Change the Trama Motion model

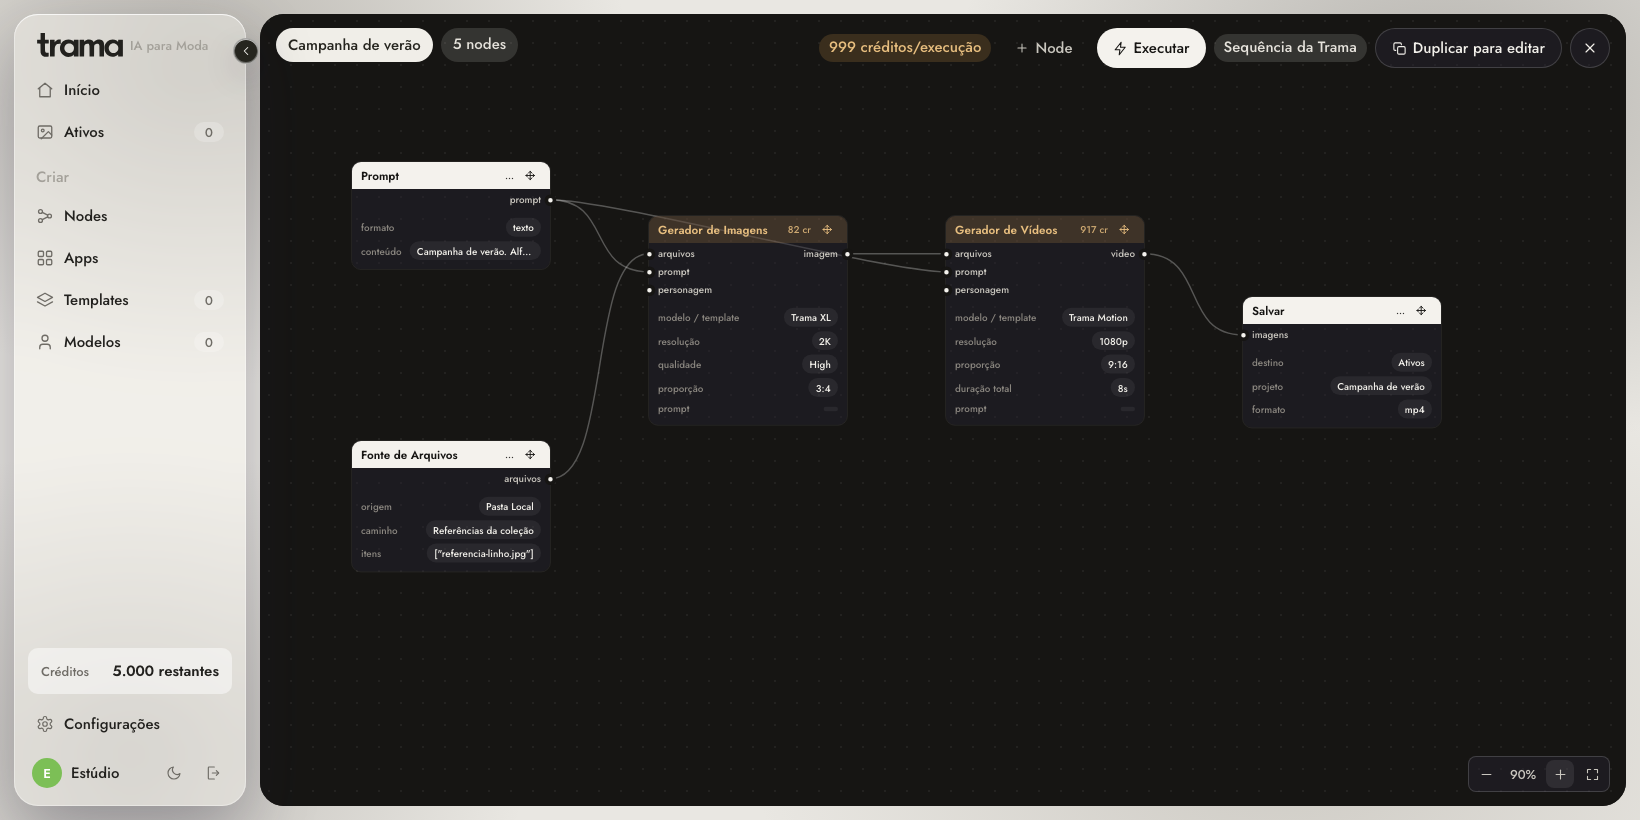1098,318
